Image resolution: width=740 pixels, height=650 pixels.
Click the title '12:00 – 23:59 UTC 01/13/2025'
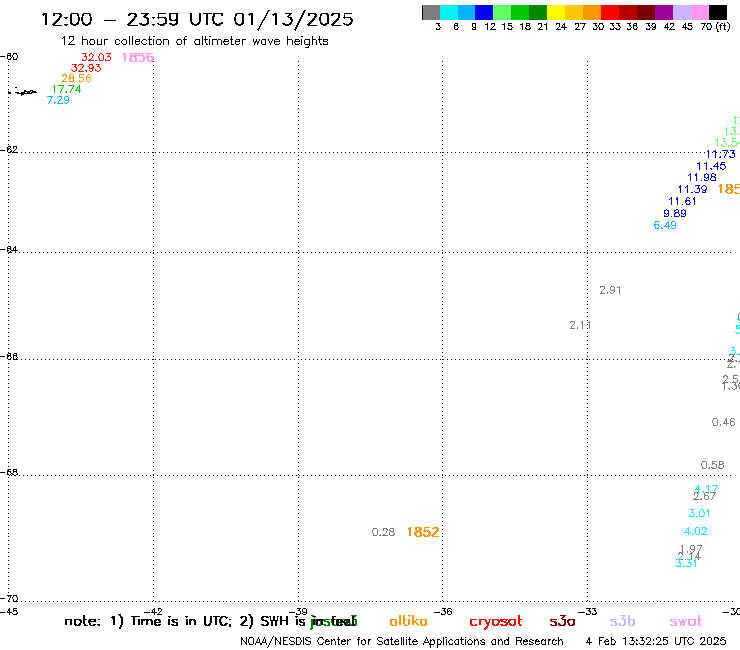tap(197, 19)
